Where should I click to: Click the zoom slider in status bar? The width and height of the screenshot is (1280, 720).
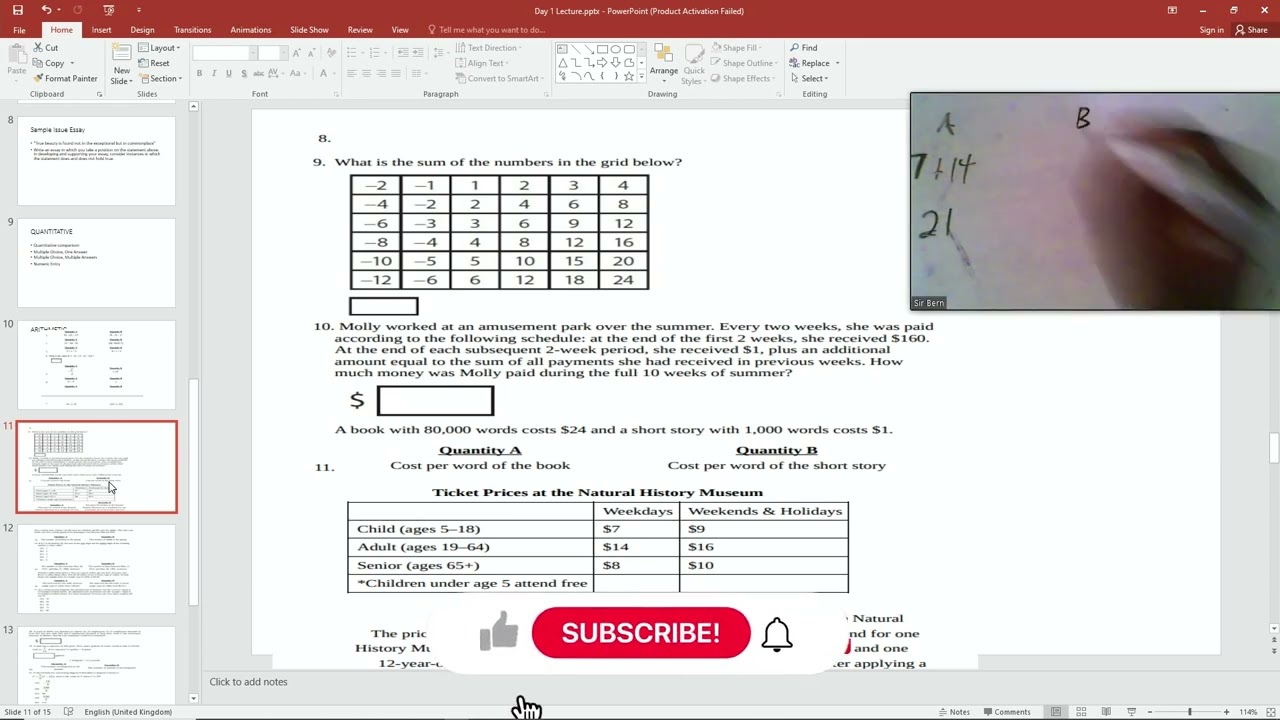1189,712
